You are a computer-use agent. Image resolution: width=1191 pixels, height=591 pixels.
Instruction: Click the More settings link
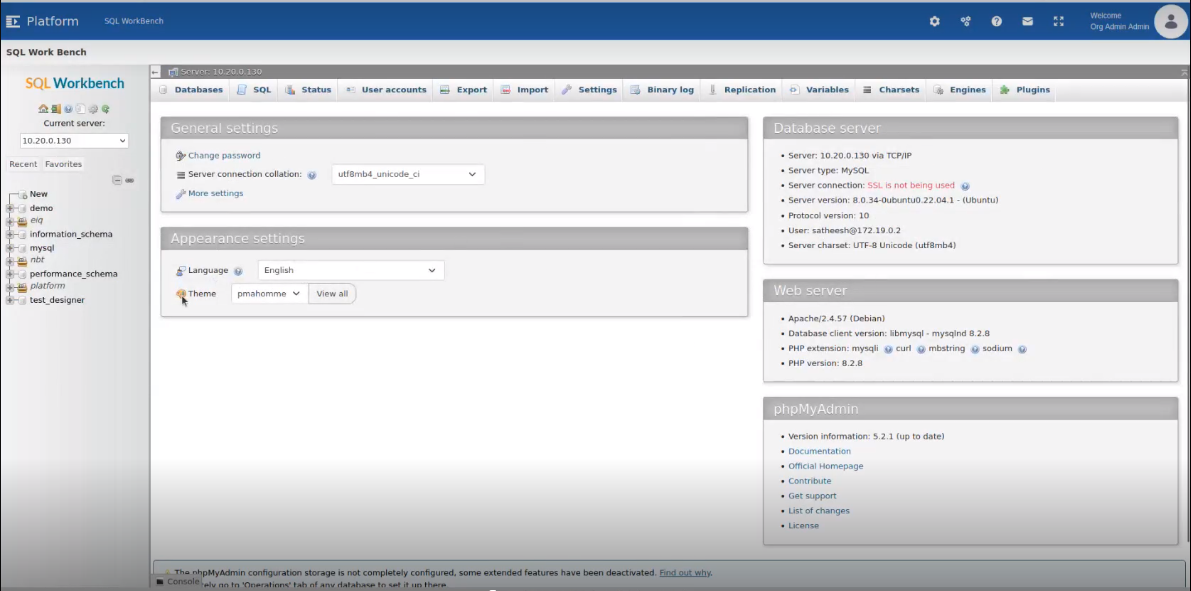point(216,194)
